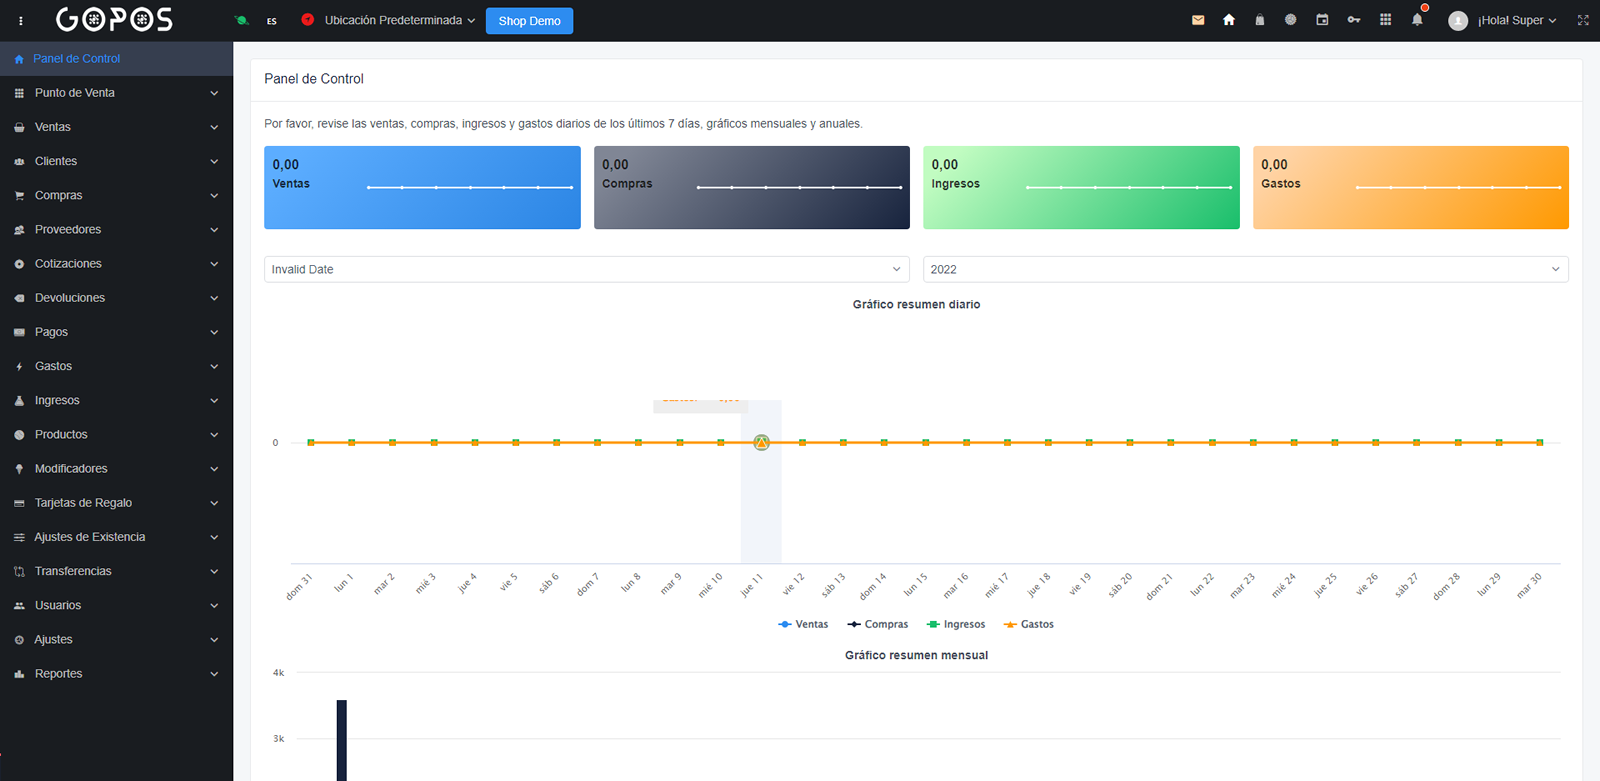This screenshot has height=781, width=1600.
Task: Click the Shop Demo button
Action: pyautogui.click(x=529, y=21)
